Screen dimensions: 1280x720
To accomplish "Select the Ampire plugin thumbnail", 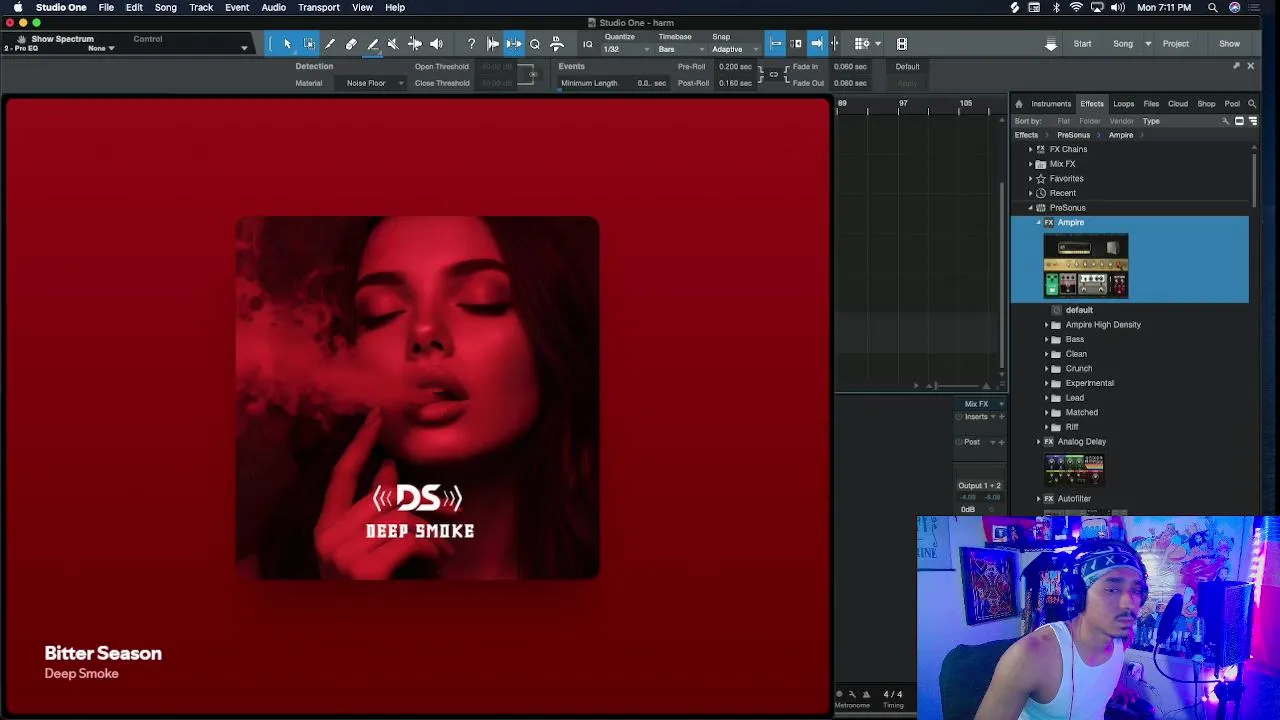I will 1086,266.
